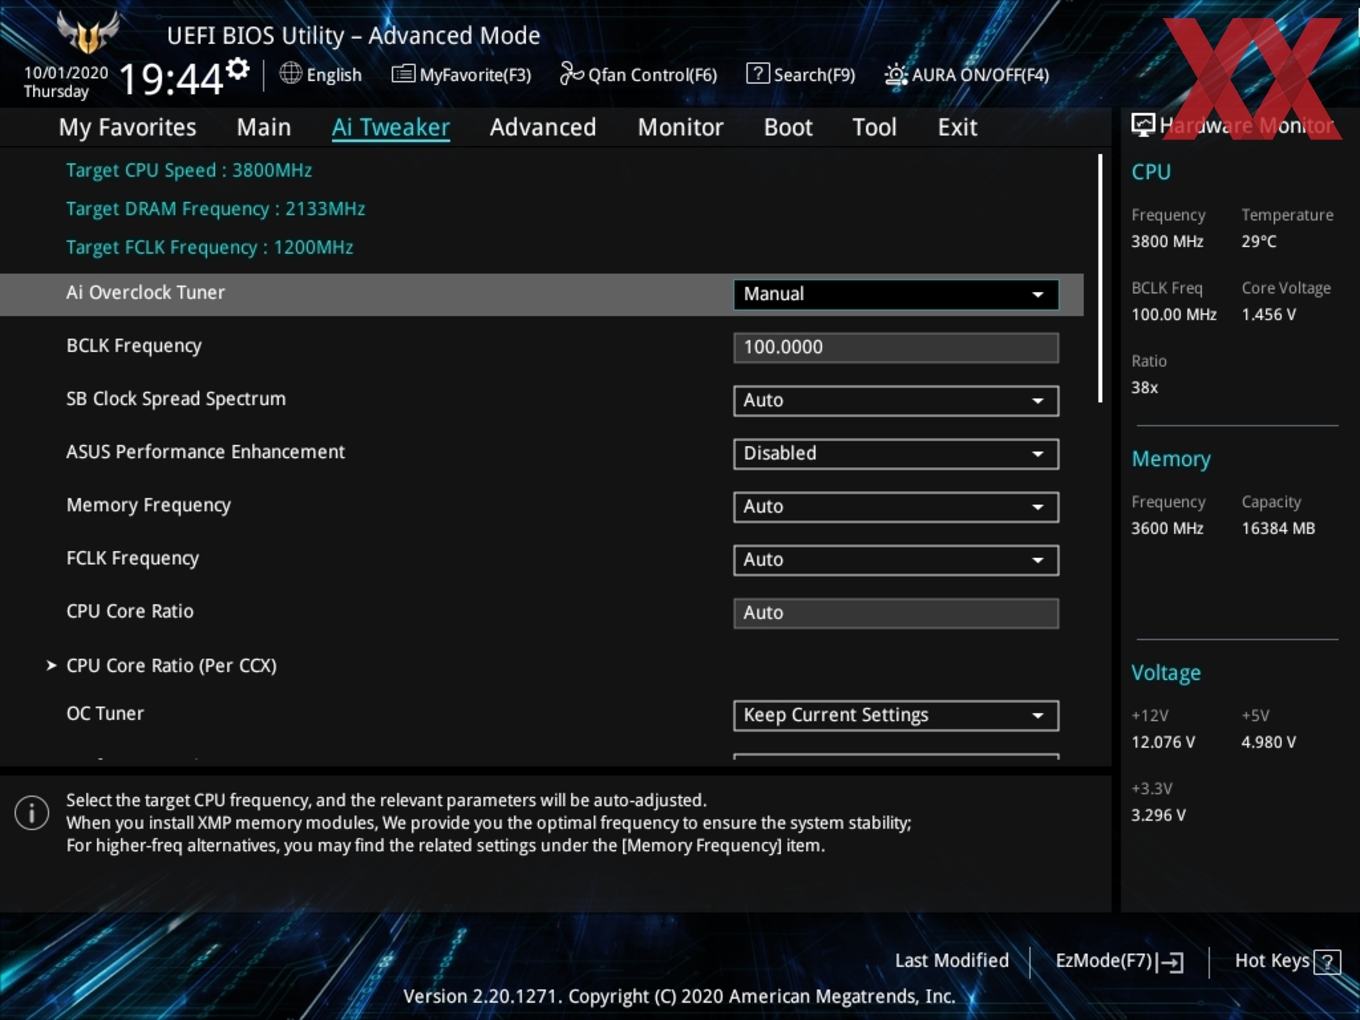The image size is (1360, 1020).
Task: Open the SB Clock Spread Spectrum dropdown
Action: pyautogui.click(x=896, y=400)
